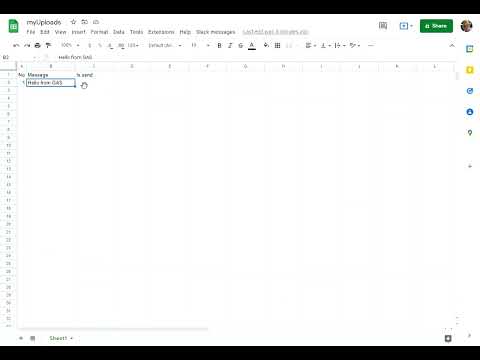Open the Format menu
Image resolution: width=480 pixels, height=360 pixels.
click(x=99, y=32)
